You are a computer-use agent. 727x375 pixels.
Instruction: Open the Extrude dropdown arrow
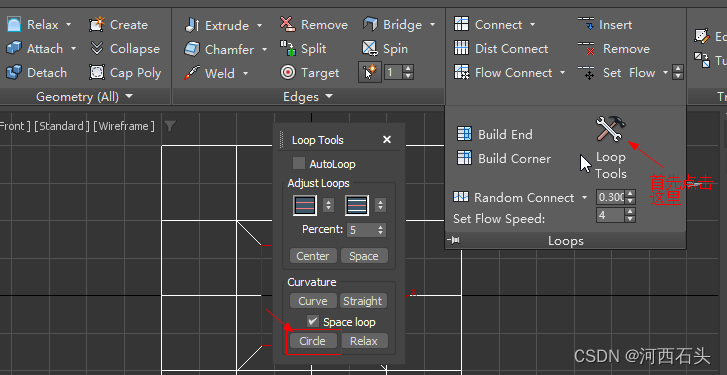click(x=259, y=25)
